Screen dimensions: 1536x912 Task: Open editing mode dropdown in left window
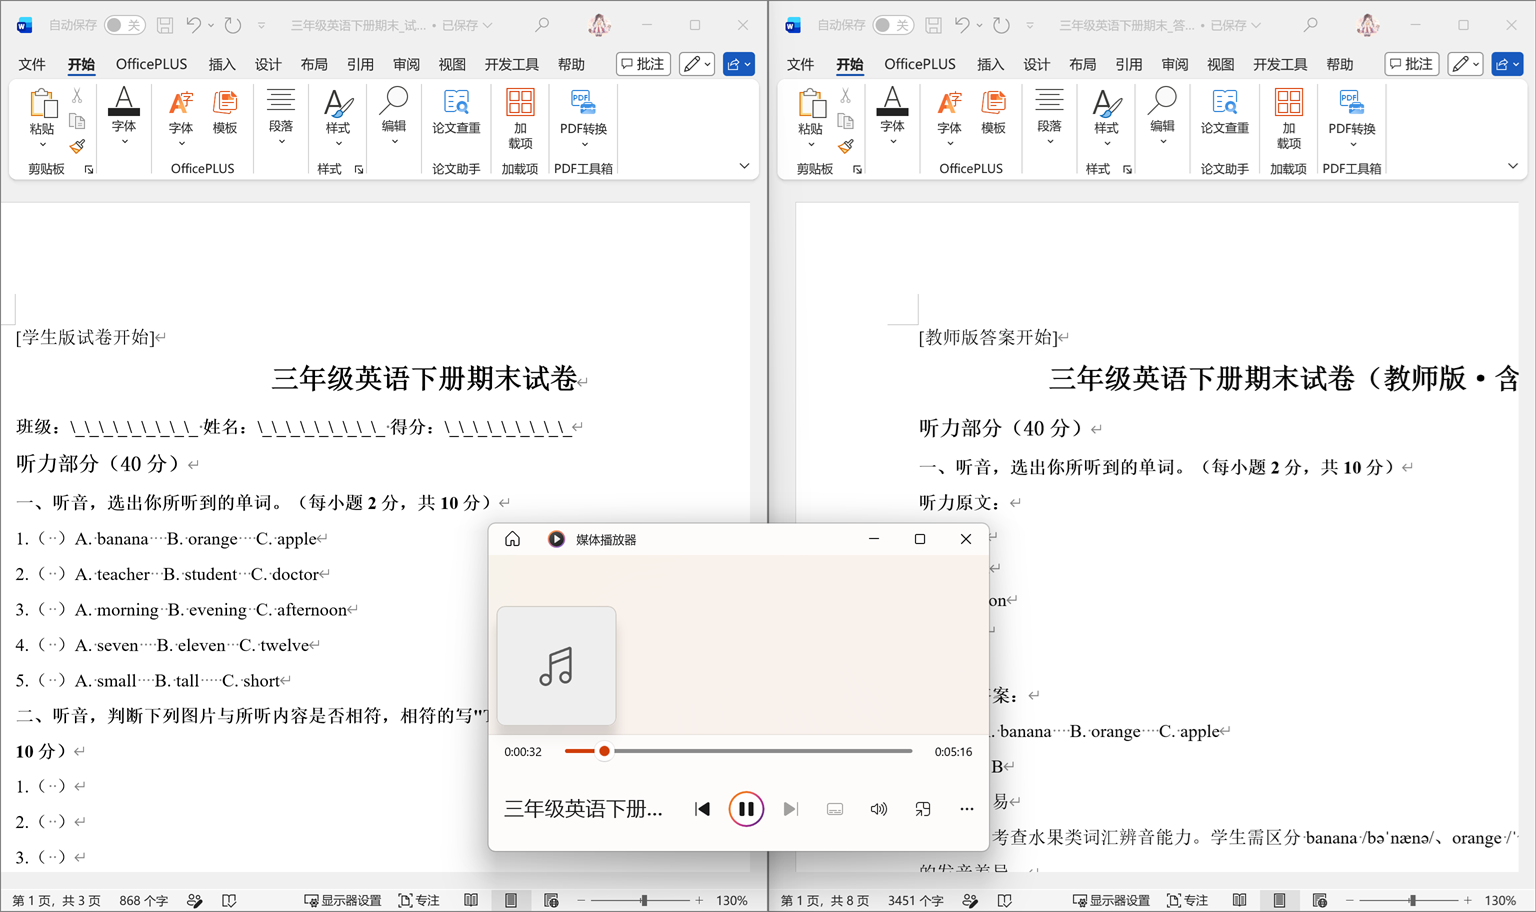click(696, 64)
